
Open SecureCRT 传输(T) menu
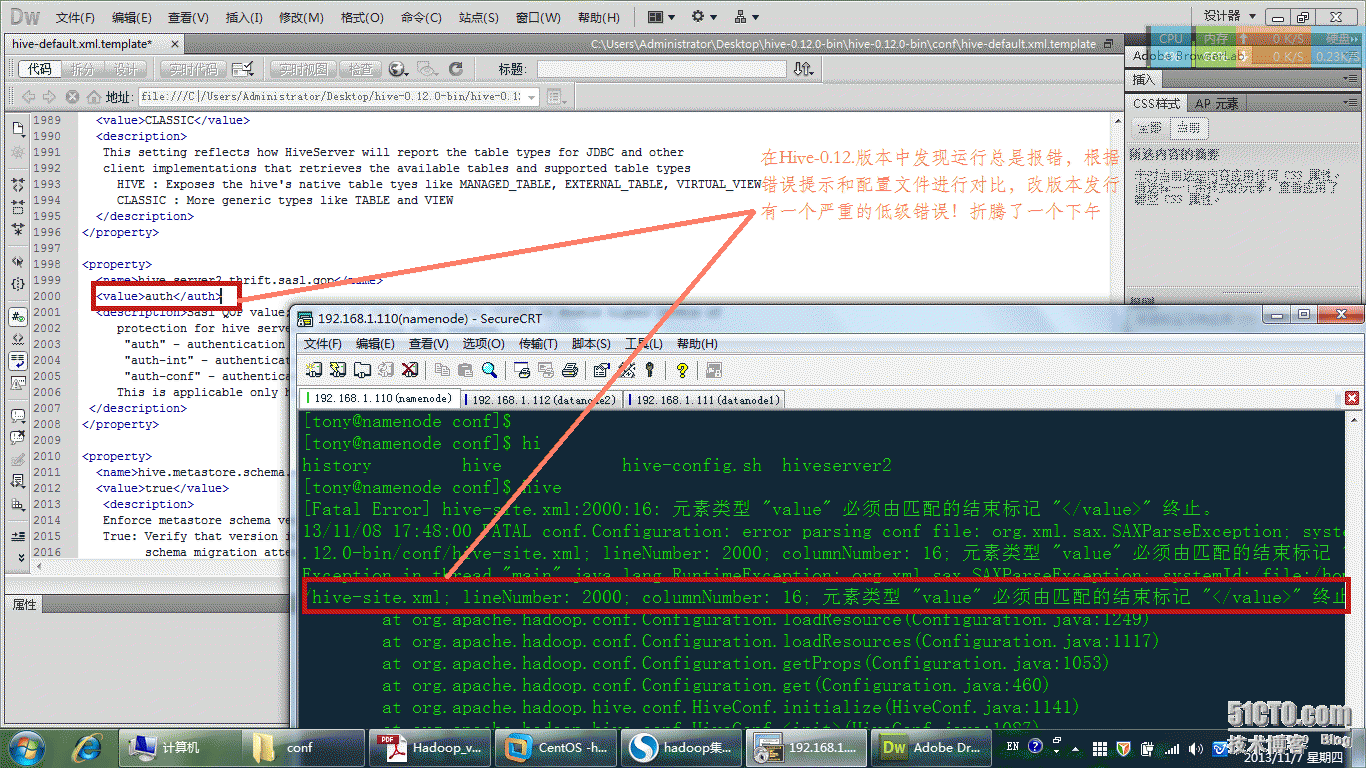538,343
